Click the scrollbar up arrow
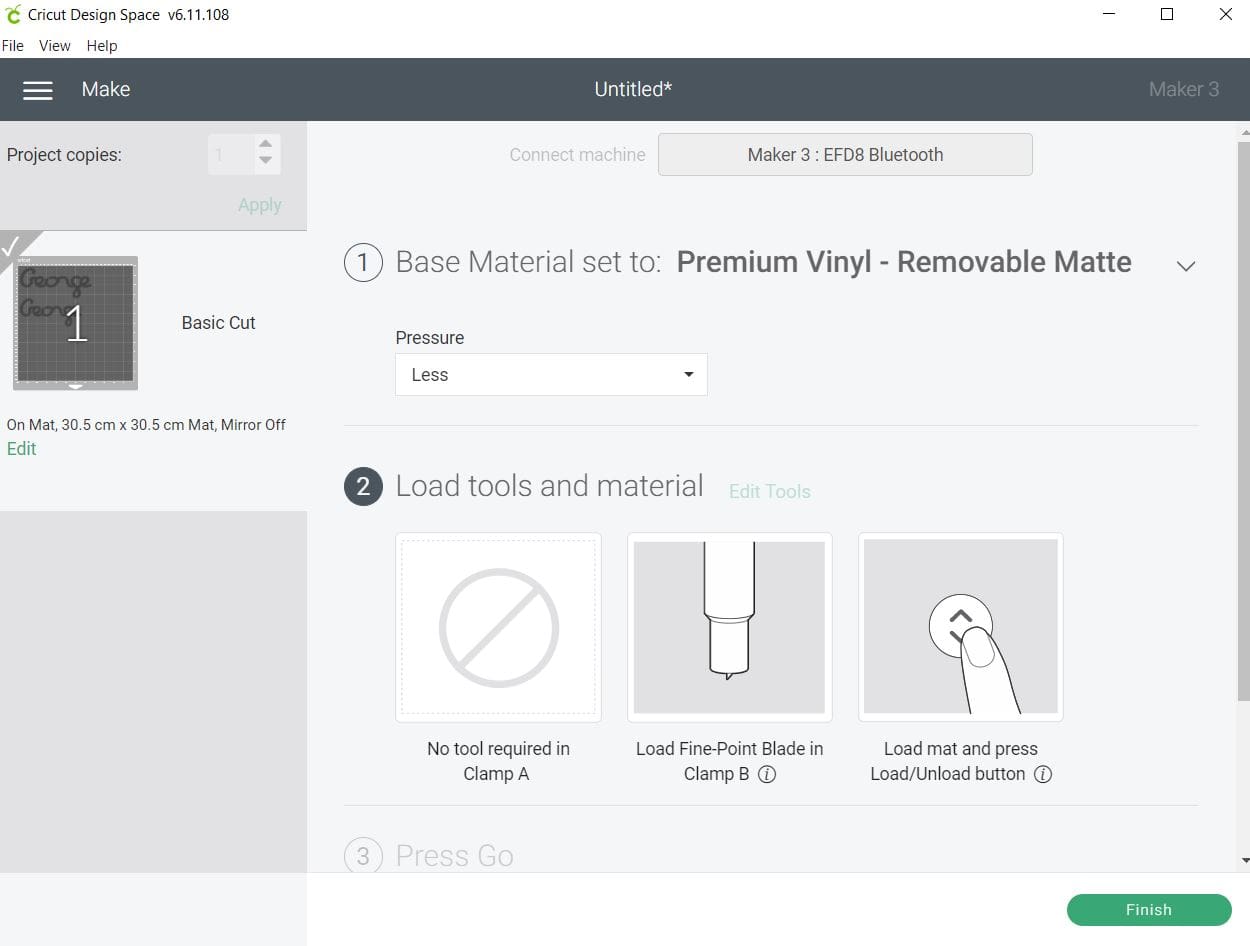The width and height of the screenshot is (1250, 946). pyautogui.click(x=1244, y=131)
